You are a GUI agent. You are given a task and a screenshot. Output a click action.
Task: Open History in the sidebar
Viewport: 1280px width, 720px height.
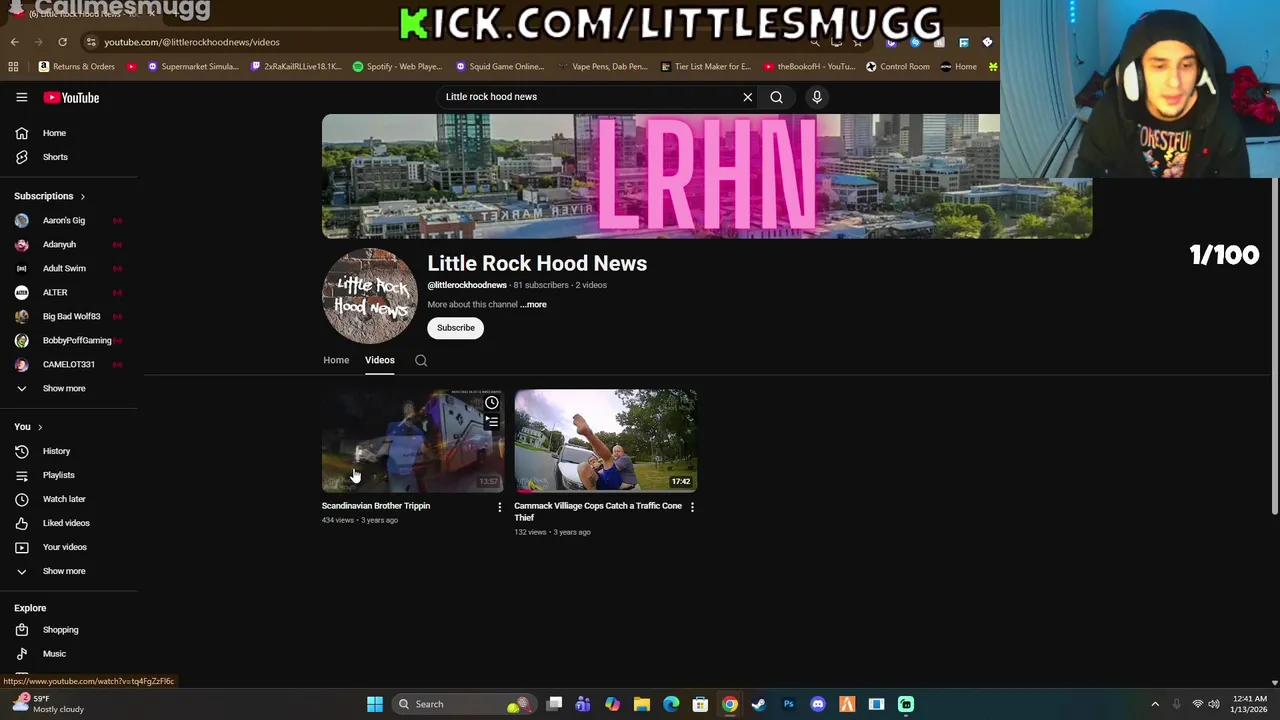(56, 451)
